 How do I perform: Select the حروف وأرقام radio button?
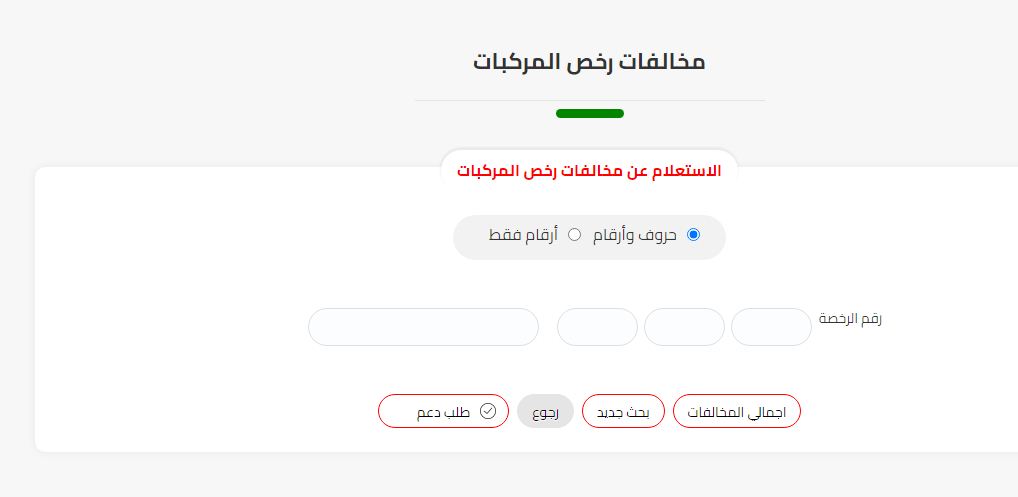coord(693,235)
